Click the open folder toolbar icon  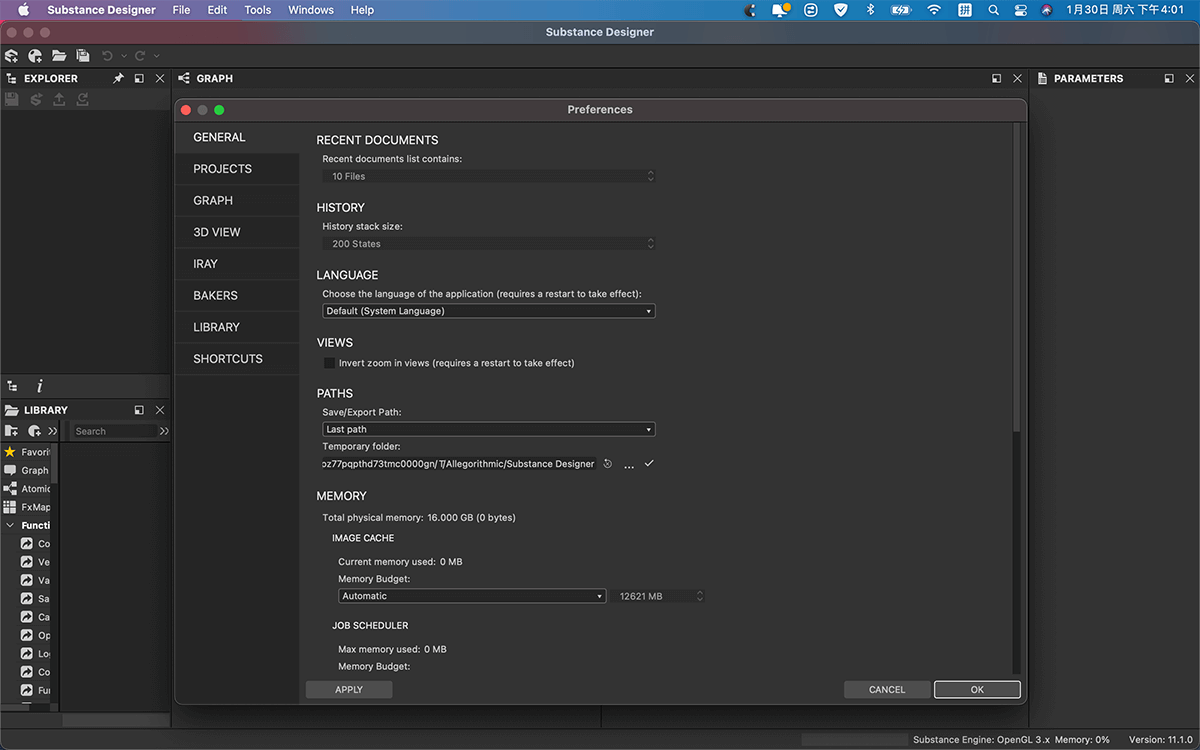coord(59,56)
